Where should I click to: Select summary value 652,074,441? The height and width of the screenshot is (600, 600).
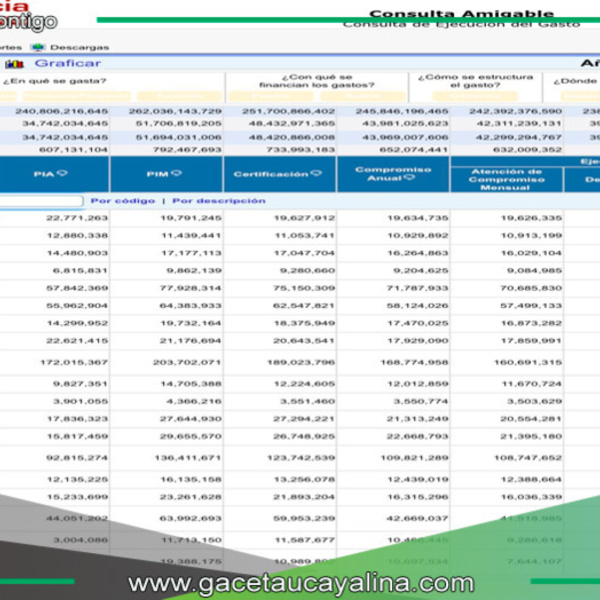click(414, 150)
